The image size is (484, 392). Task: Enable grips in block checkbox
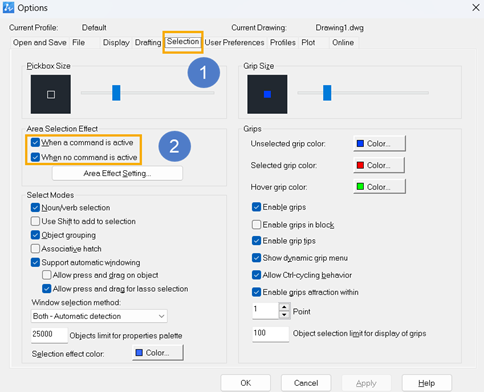pyautogui.click(x=256, y=225)
